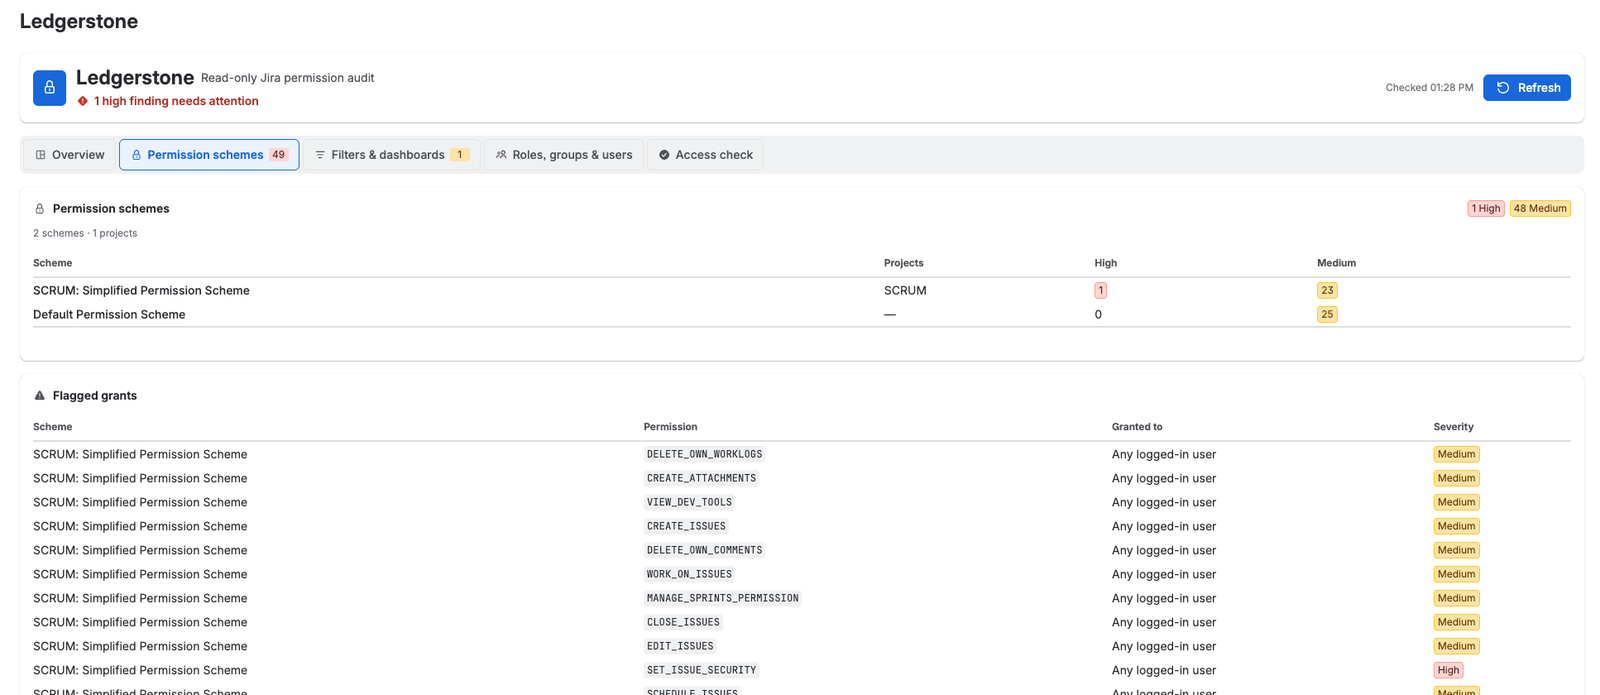Click the Medium count 25 badge
Image resolution: width=1600 pixels, height=695 pixels.
pos(1327,315)
